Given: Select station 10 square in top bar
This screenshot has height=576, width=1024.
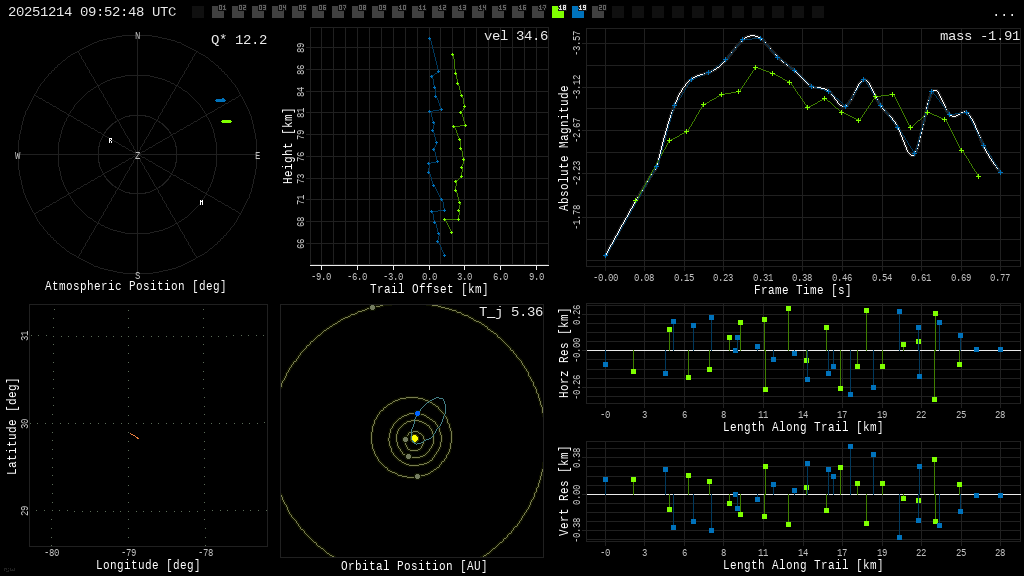Looking at the screenshot, I should point(398,12).
